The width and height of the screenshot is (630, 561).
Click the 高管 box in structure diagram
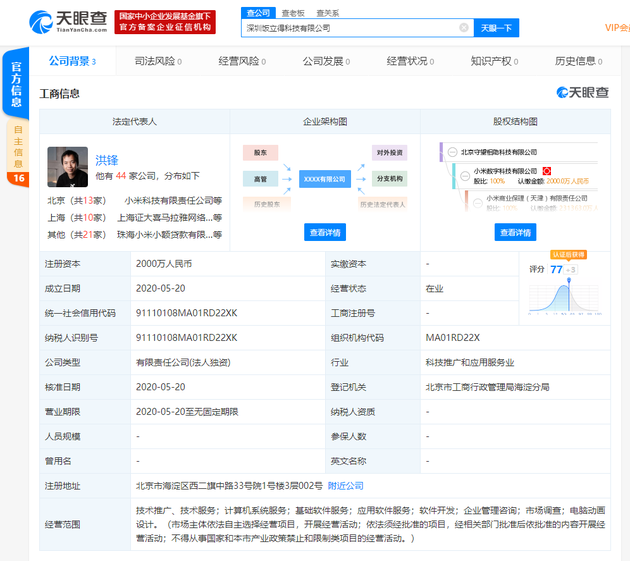click(260, 179)
